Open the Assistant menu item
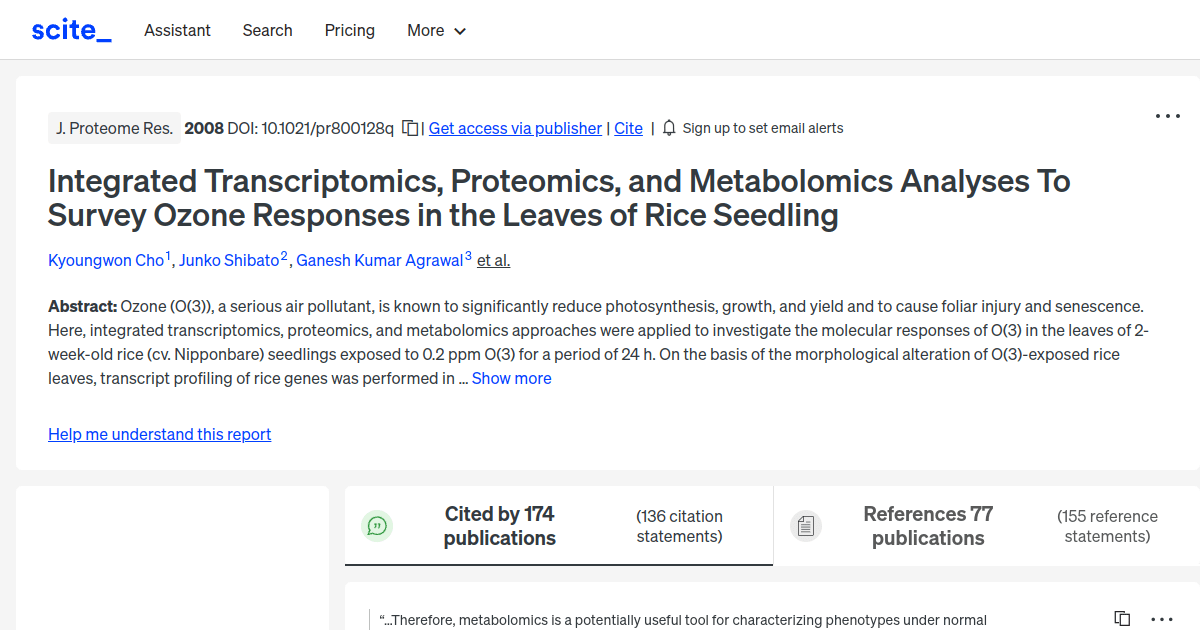 click(x=177, y=30)
